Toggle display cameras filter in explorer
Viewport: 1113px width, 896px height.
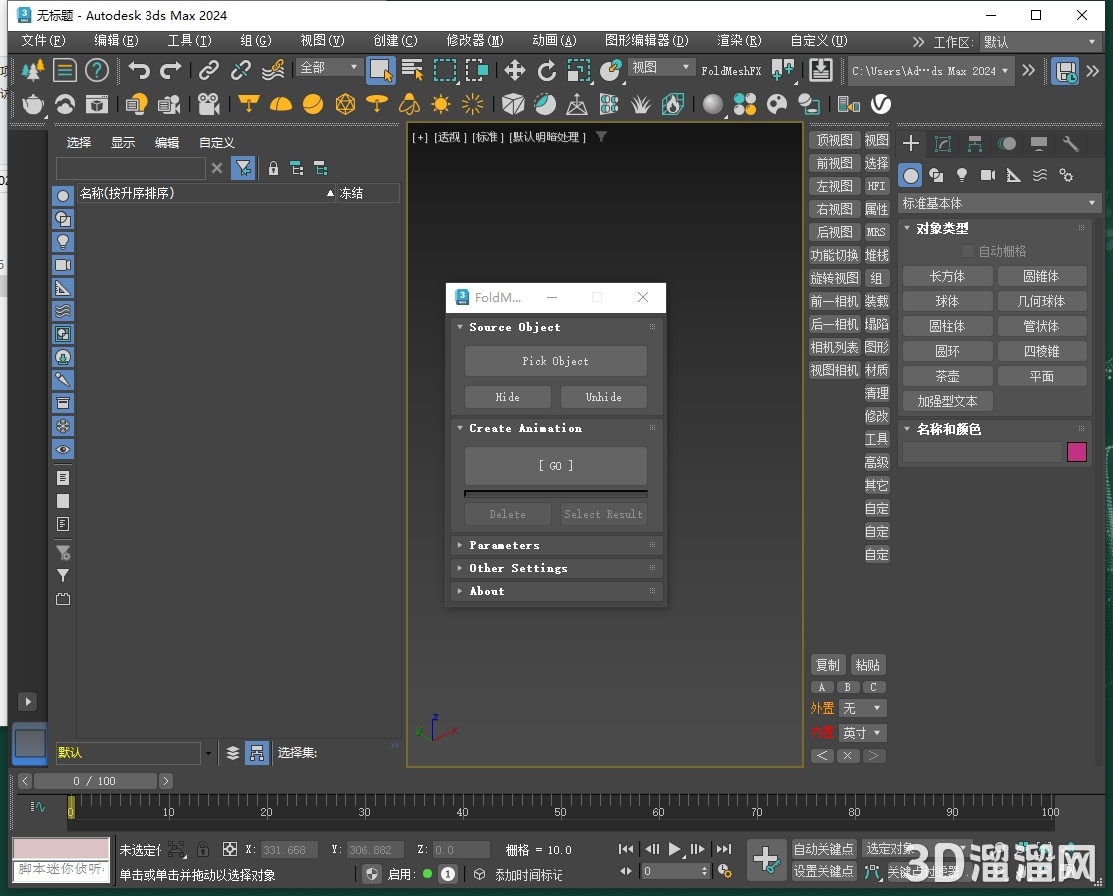tap(63, 265)
